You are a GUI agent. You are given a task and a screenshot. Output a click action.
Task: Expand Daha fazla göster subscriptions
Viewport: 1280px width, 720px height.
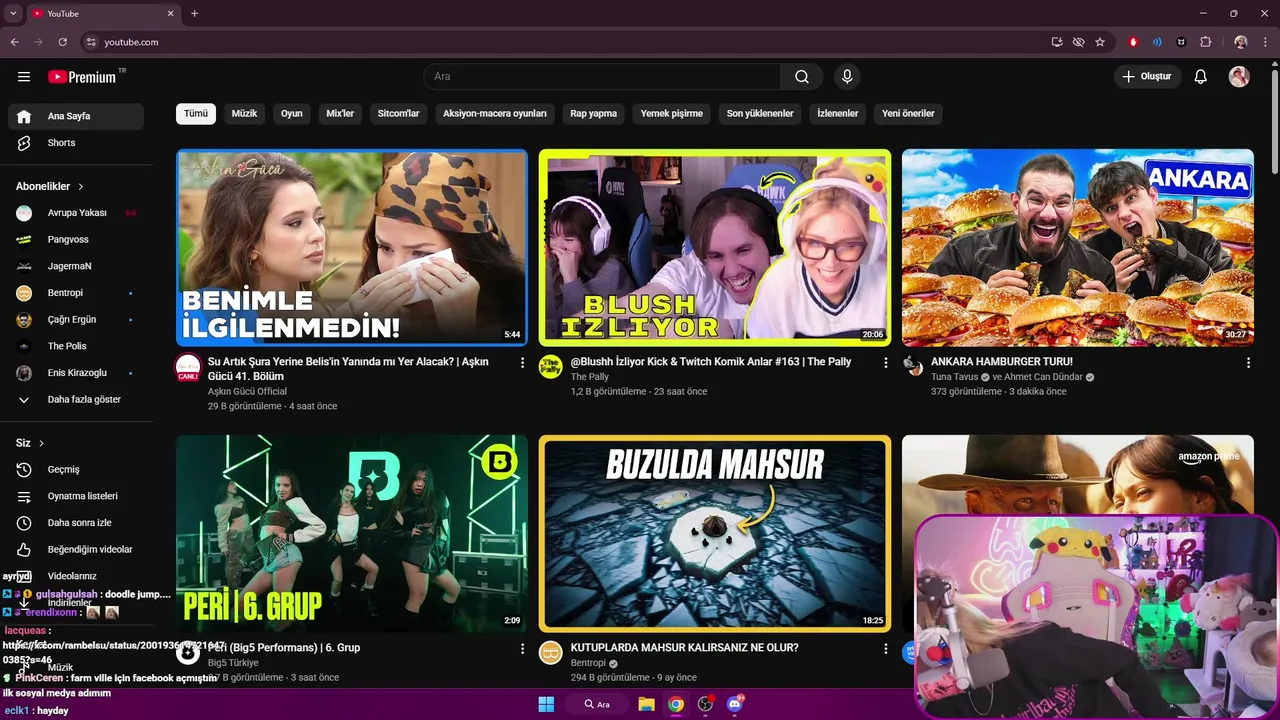point(76,399)
